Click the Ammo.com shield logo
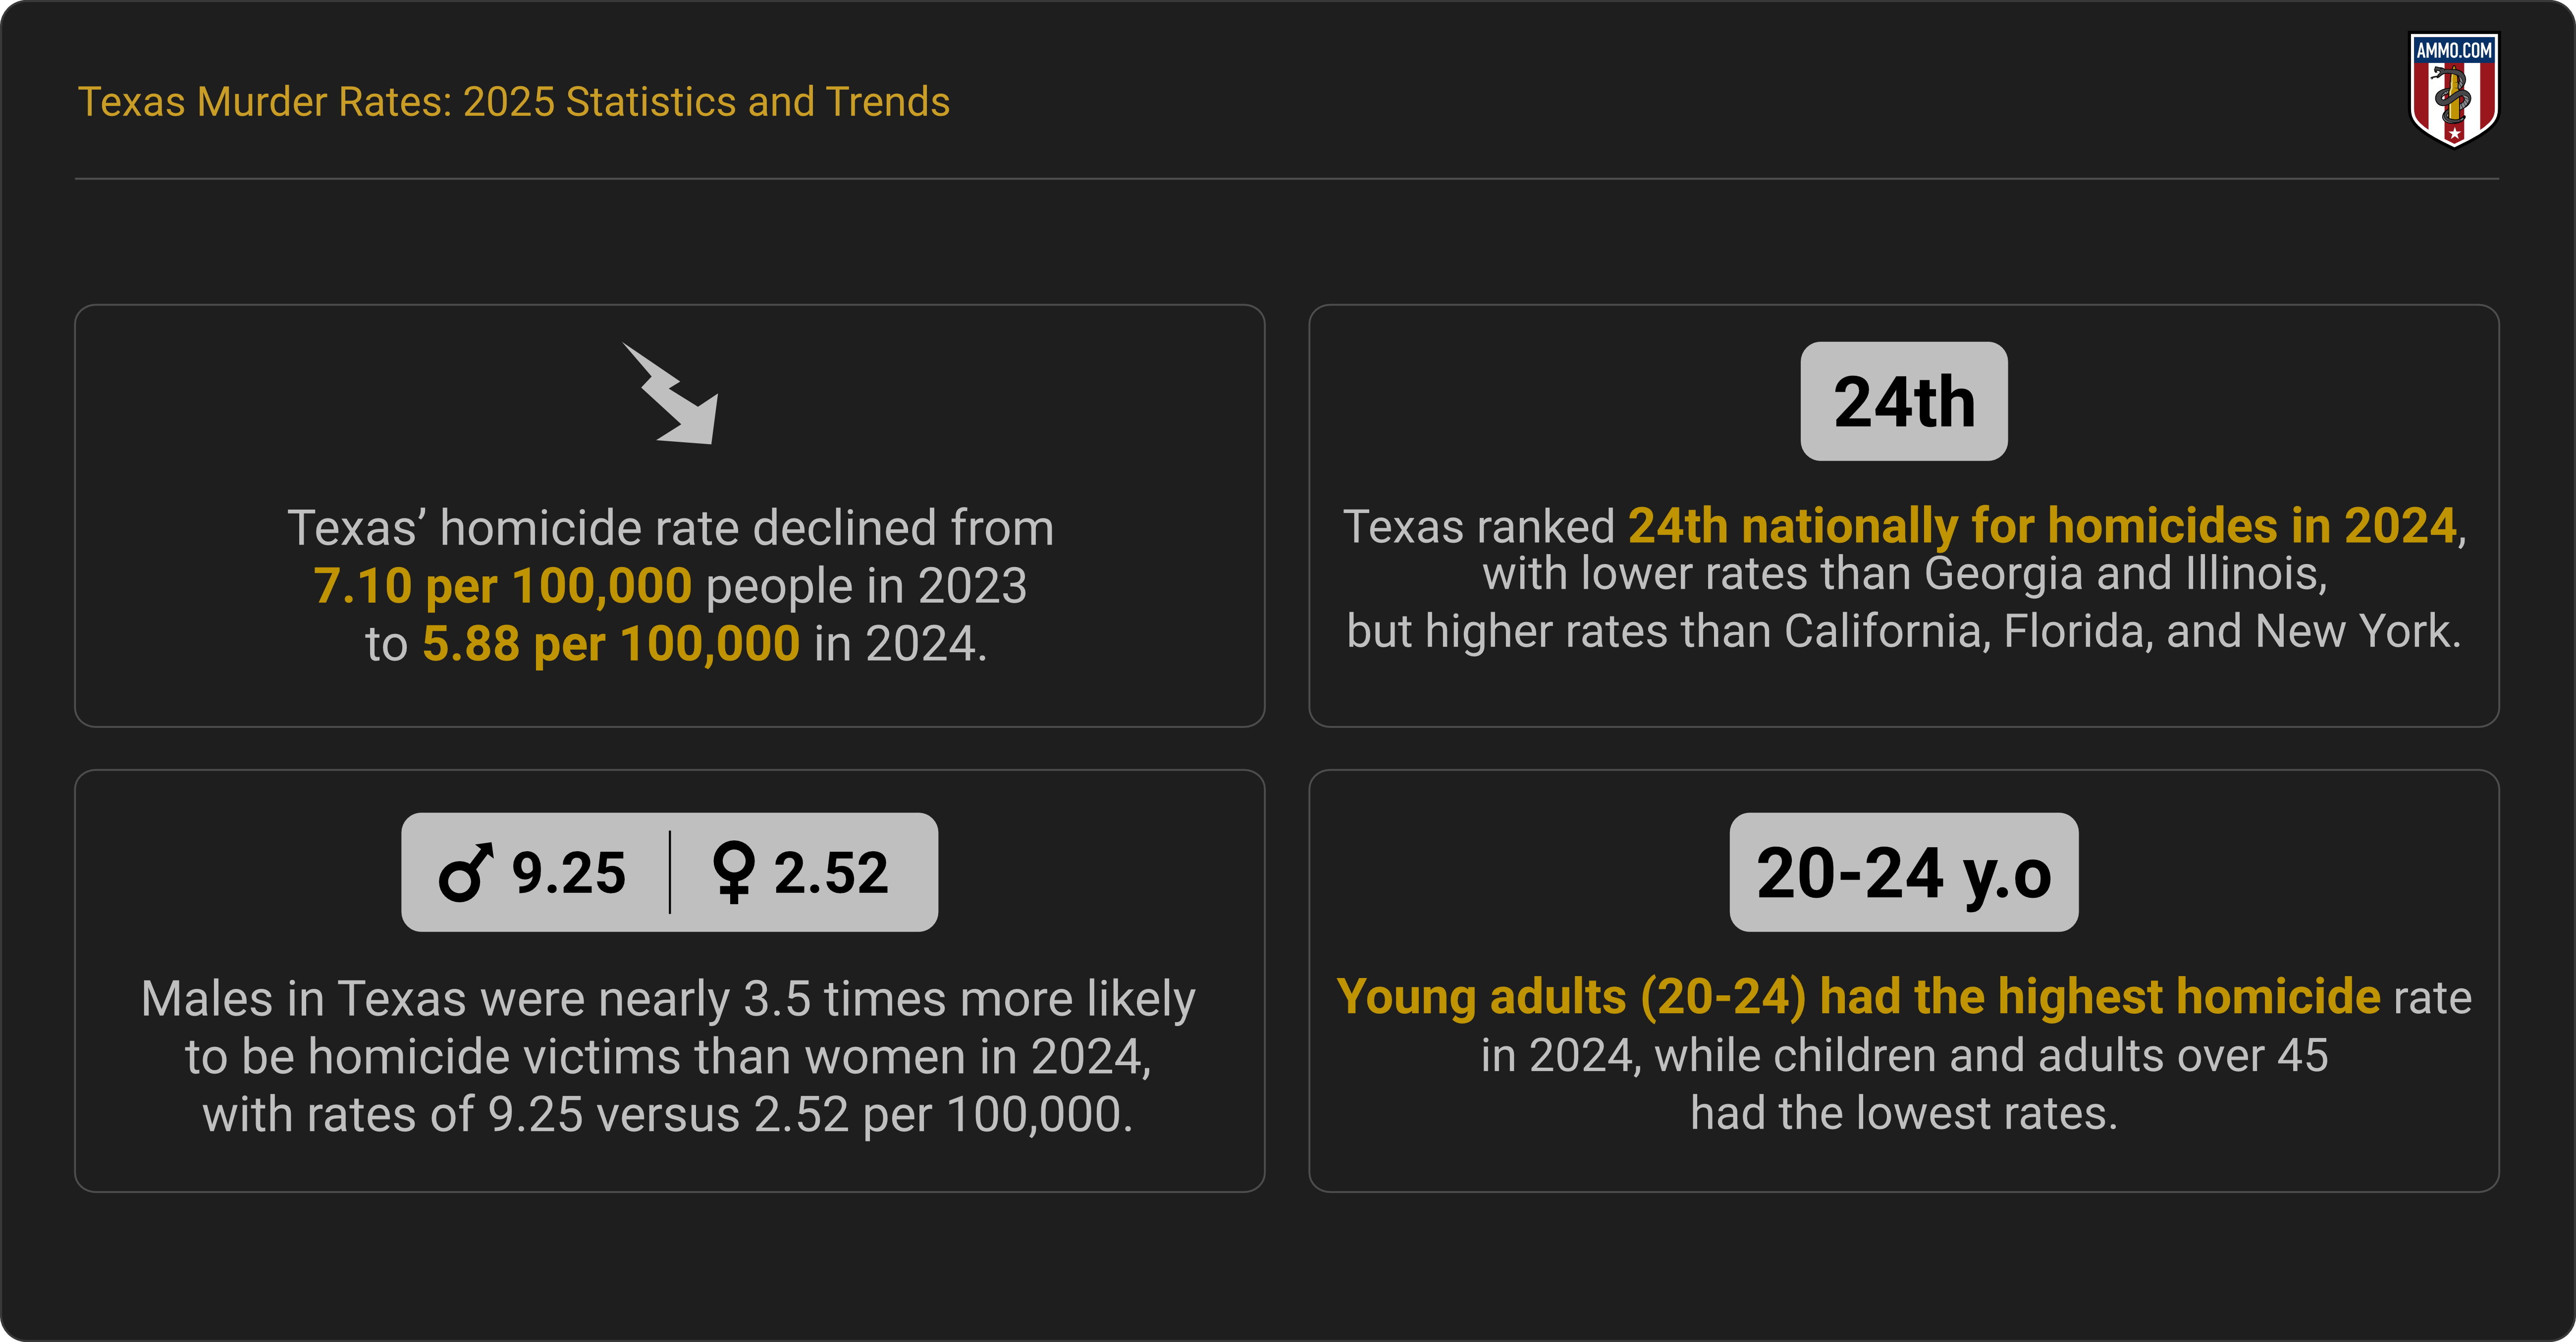Viewport: 2576px width, 1342px height. [2453, 90]
